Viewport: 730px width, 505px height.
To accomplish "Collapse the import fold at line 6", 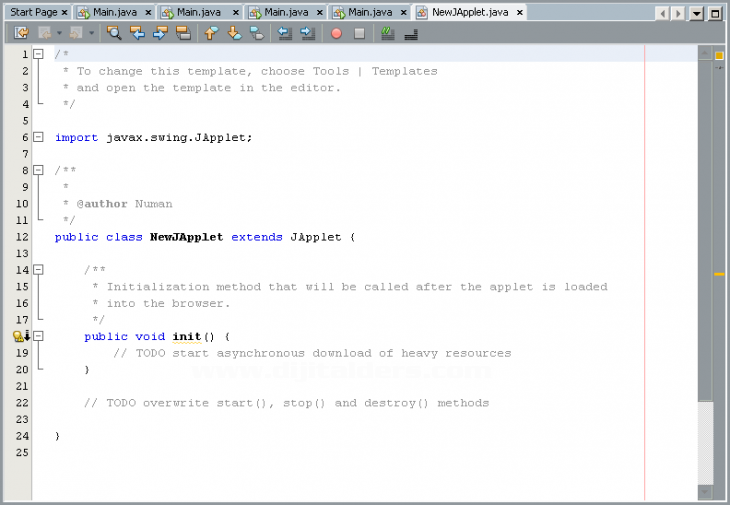I will tap(38, 137).
